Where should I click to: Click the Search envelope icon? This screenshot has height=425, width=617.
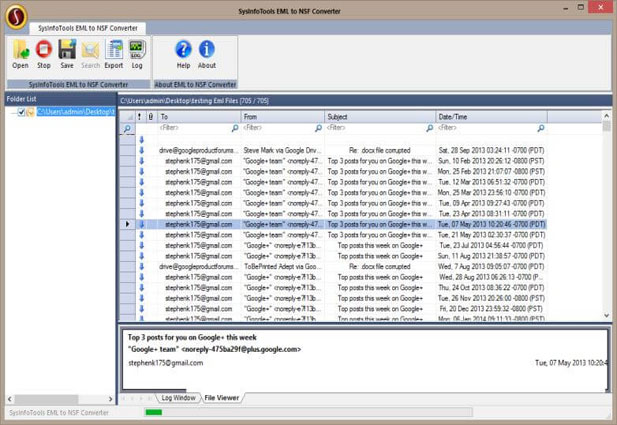[91, 54]
